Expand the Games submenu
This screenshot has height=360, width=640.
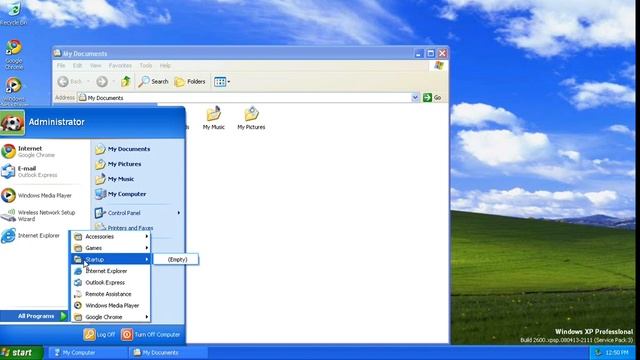coord(111,248)
